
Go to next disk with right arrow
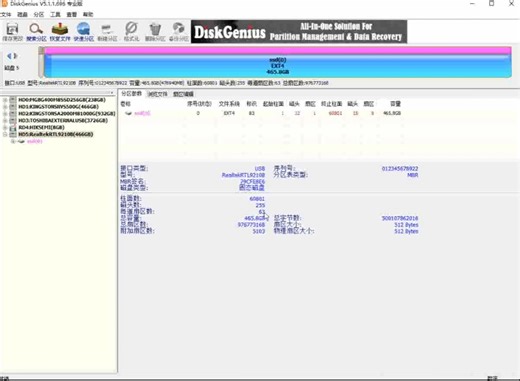[x=15, y=56]
